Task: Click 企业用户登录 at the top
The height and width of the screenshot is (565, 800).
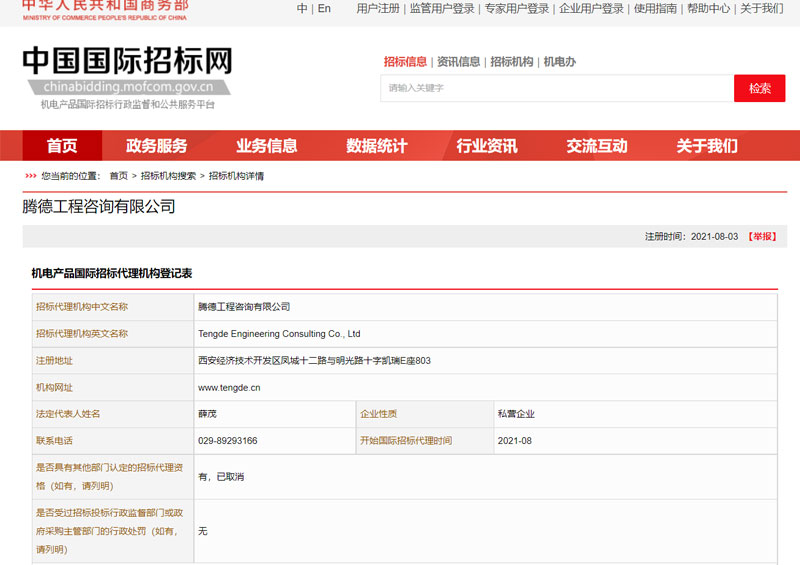Action: [x=591, y=9]
